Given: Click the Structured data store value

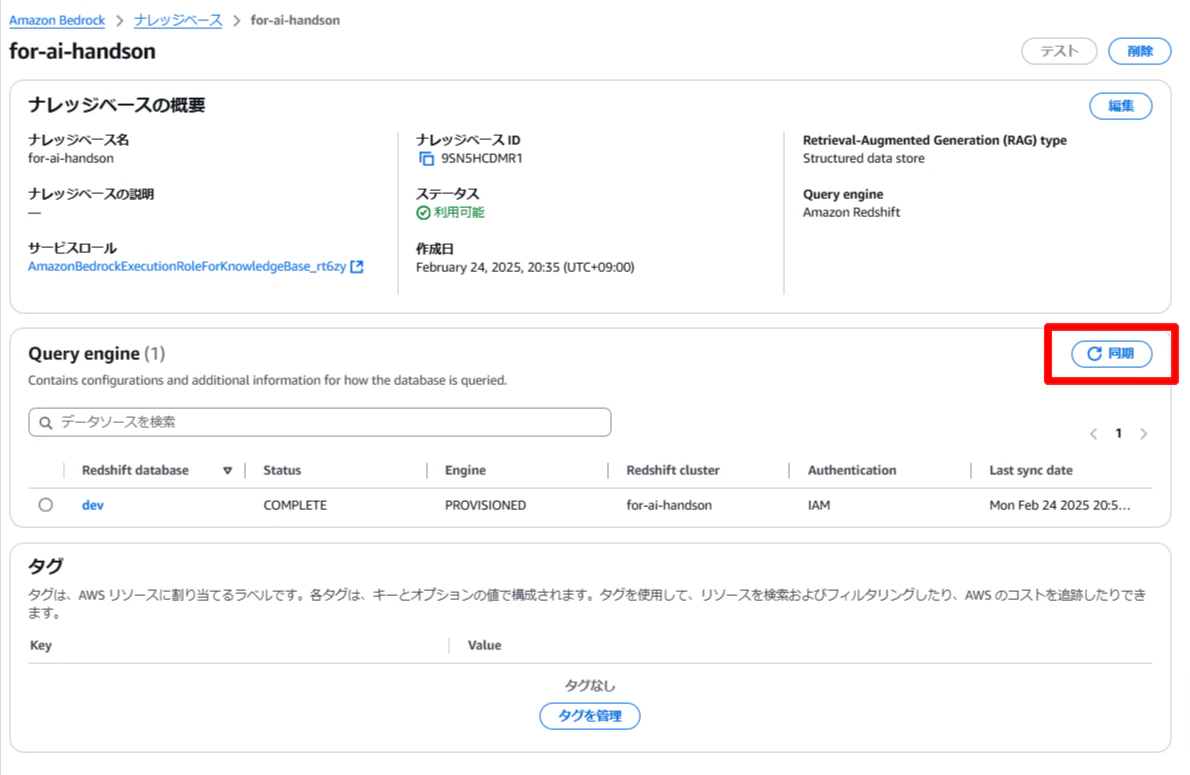Looking at the screenshot, I should pos(864,159).
